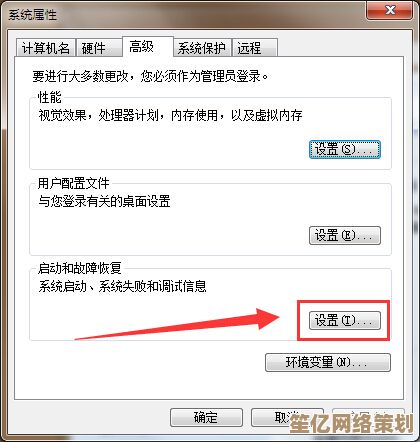Open performance 设置(S) button
This screenshot has height=442, width=420.
pos(345,150)
